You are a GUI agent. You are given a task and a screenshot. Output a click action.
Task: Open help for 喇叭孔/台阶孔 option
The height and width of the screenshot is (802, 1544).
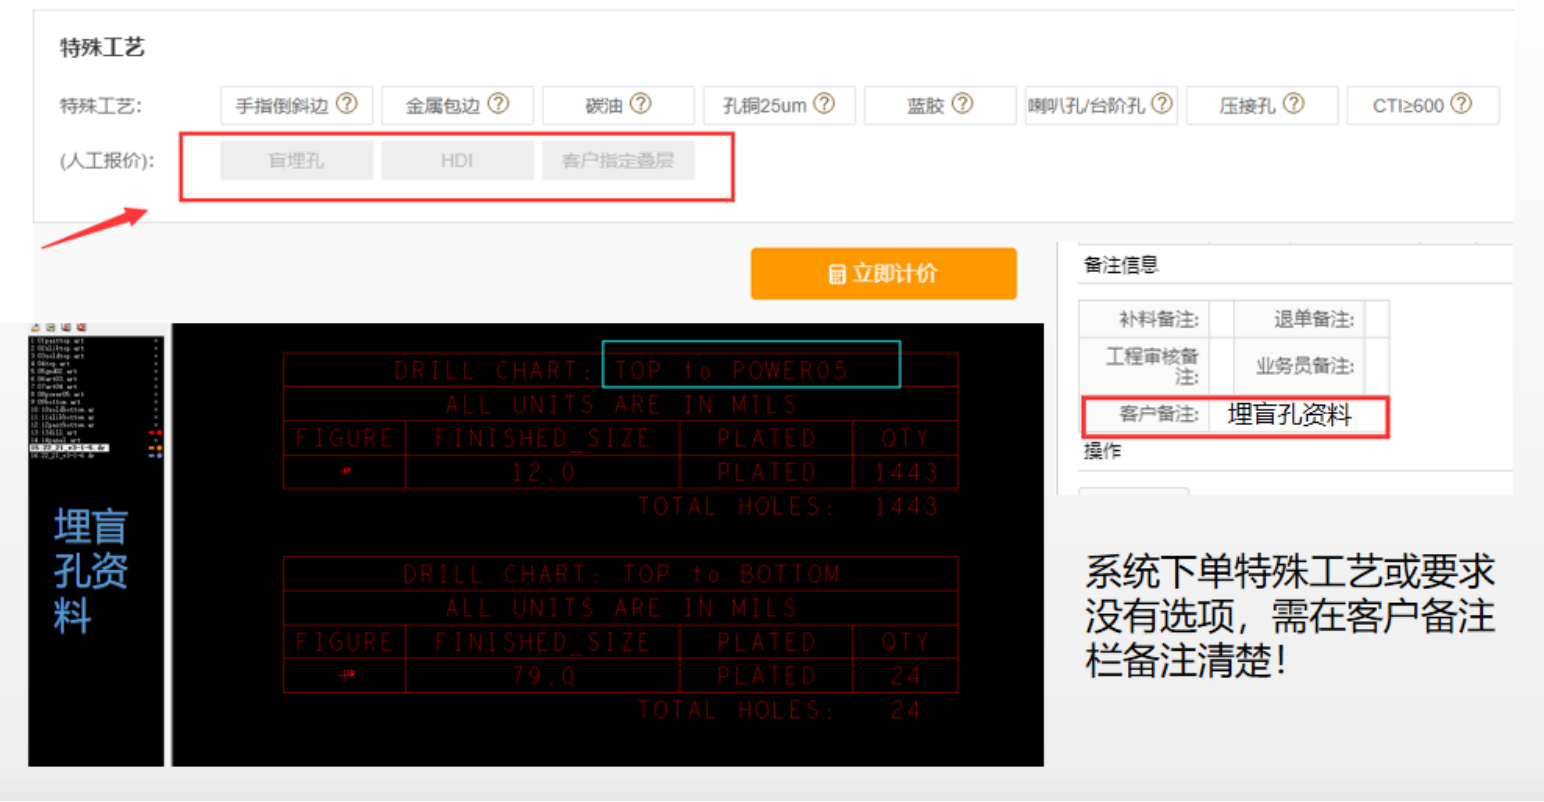tap(1161, 104)
